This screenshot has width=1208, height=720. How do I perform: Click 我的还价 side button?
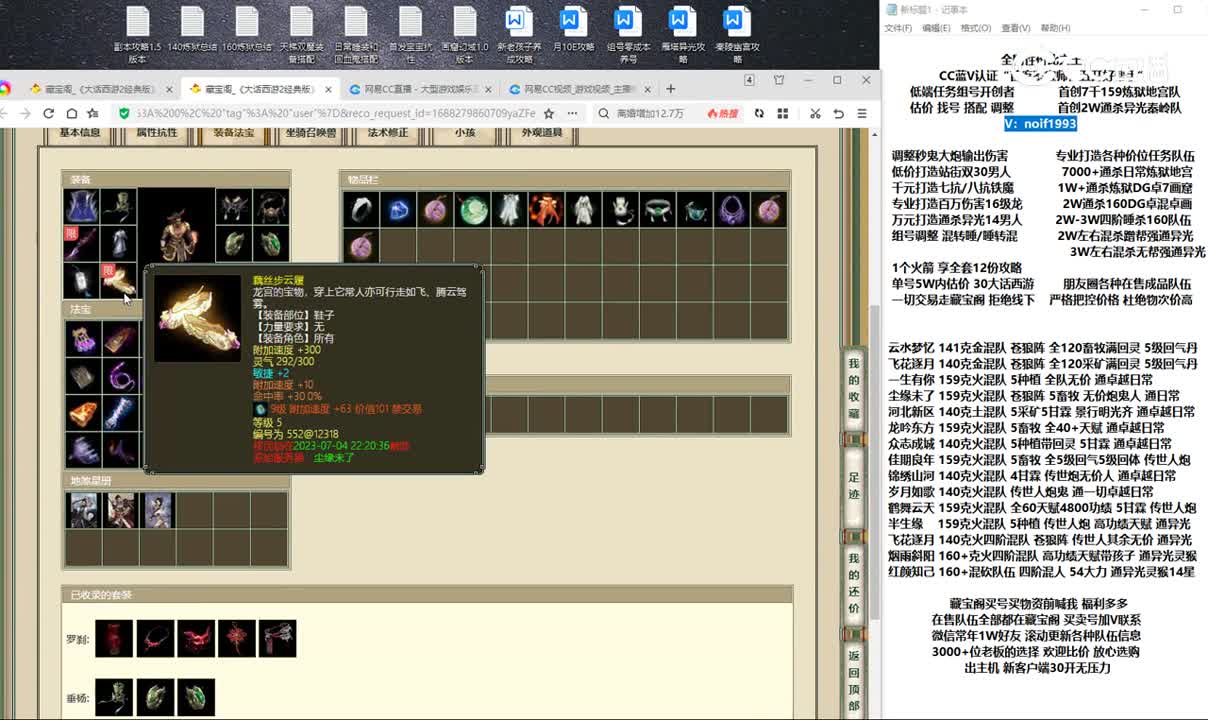pos(854,584)
